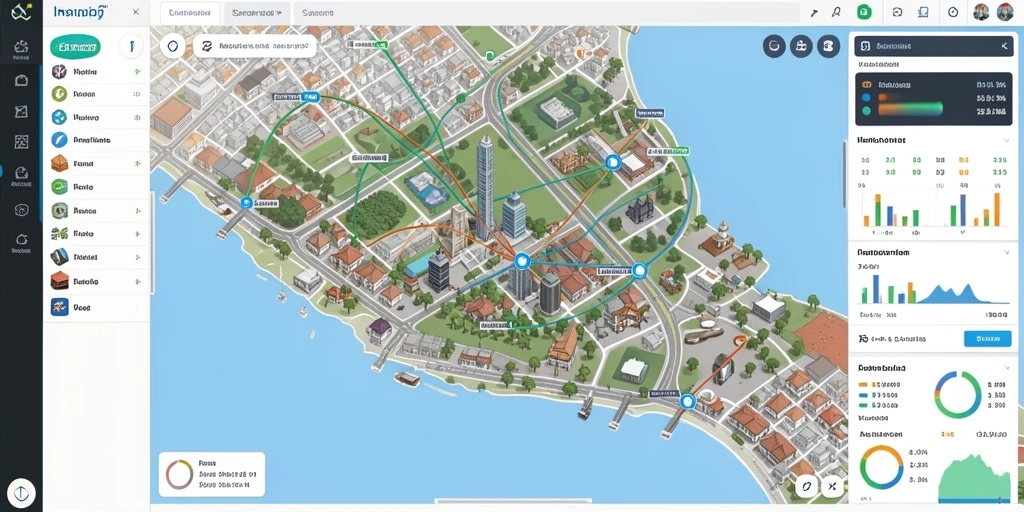The height and width of the screenshot is (512, 1024).
Task: Expand the donut-chart section using its chevron
Action: point(1006,368)
